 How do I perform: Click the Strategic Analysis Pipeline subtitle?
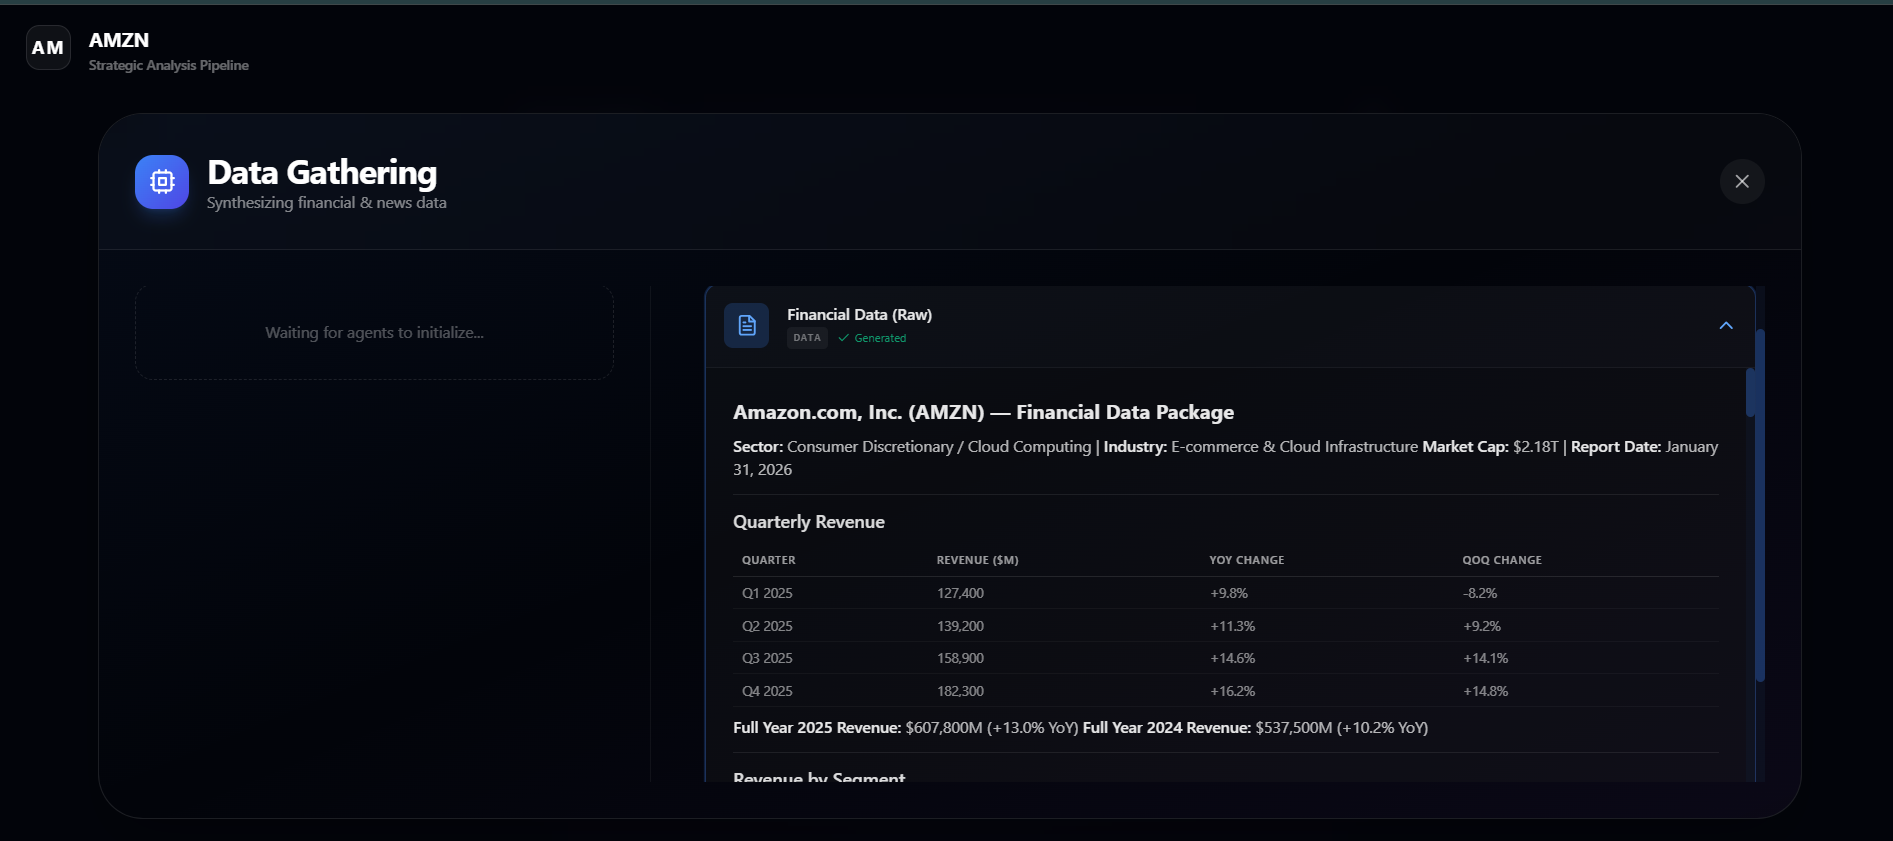click(x=169, y=65)
